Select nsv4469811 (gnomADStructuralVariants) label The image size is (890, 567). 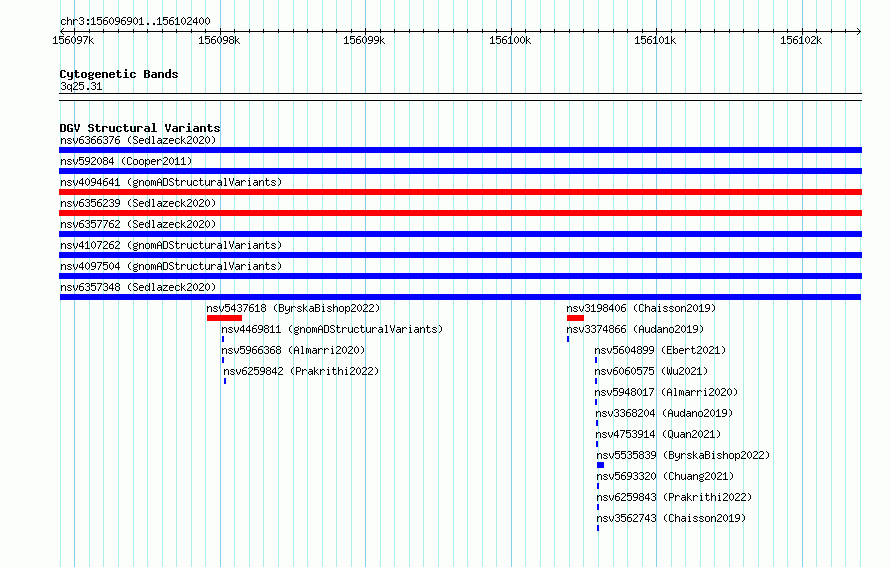332,329
